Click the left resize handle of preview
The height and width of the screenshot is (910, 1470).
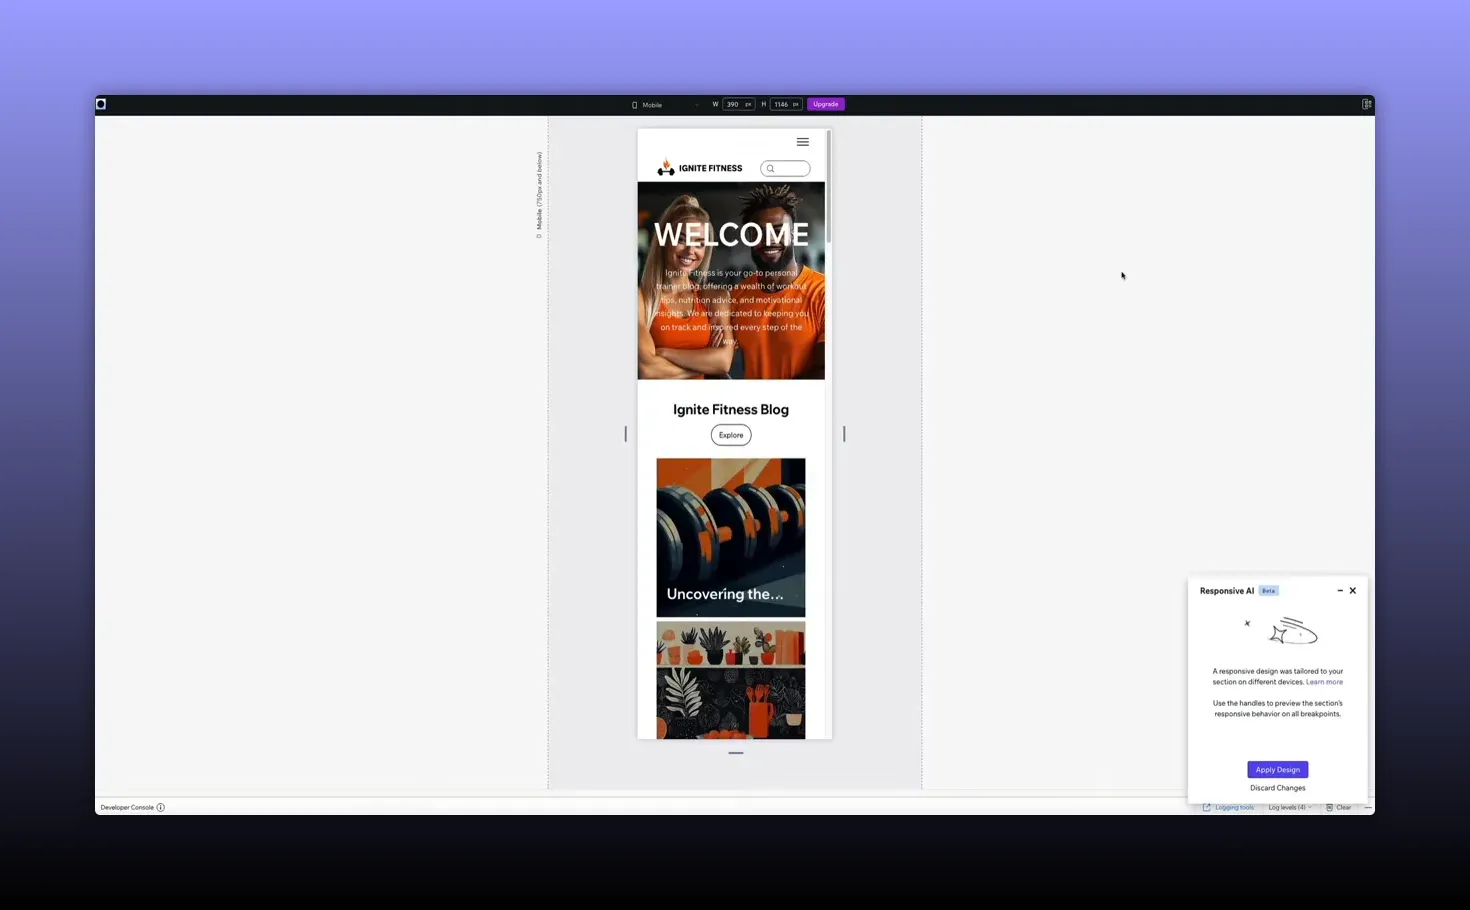pos(626,434)
